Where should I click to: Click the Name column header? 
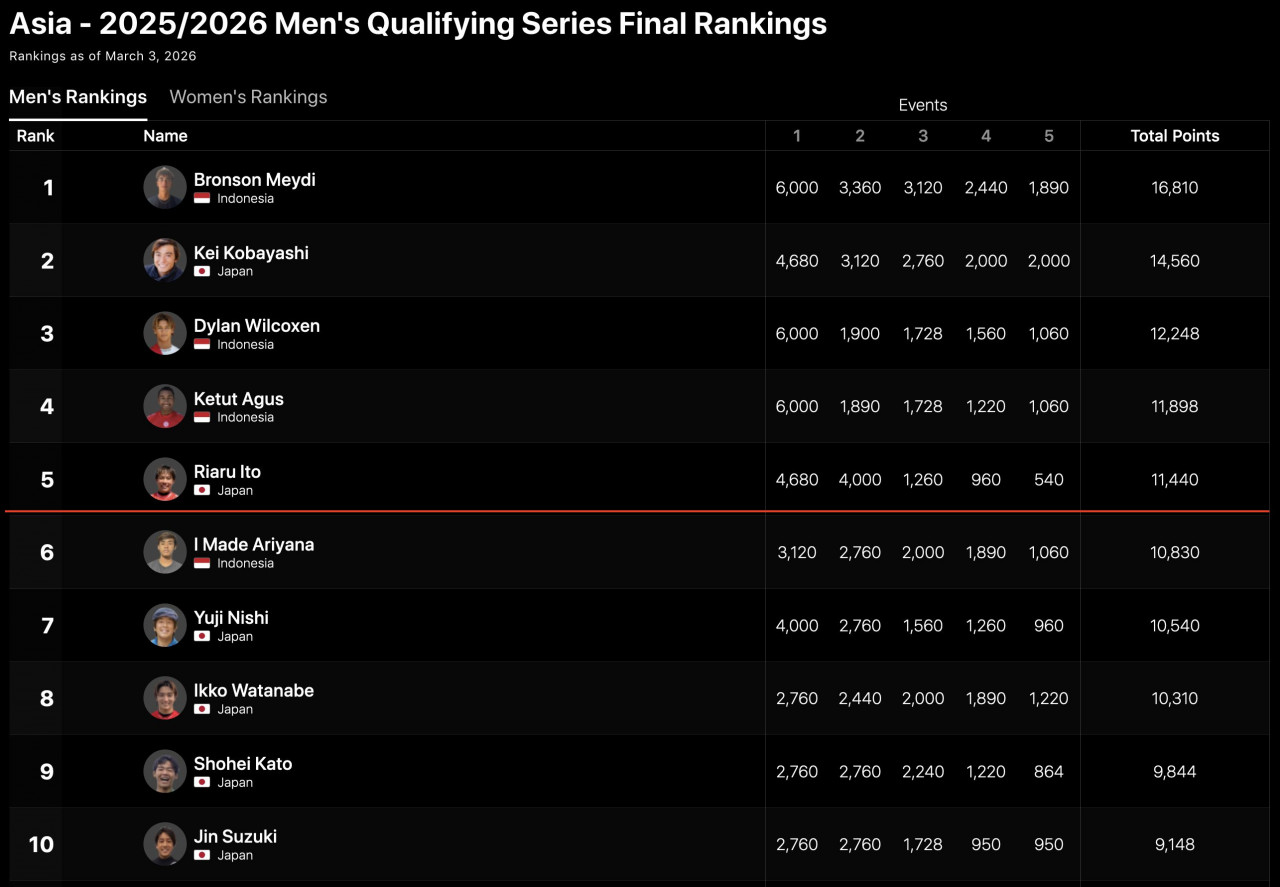pyautogui.click(x=165, y=136)
